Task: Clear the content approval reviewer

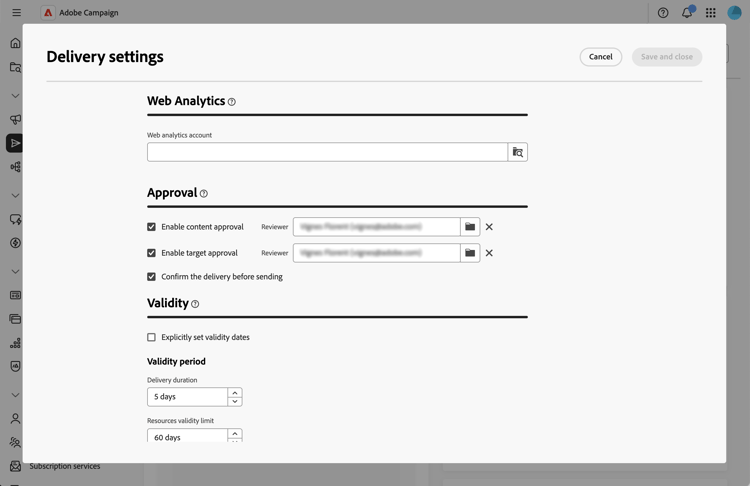Action: click(489, 227)
